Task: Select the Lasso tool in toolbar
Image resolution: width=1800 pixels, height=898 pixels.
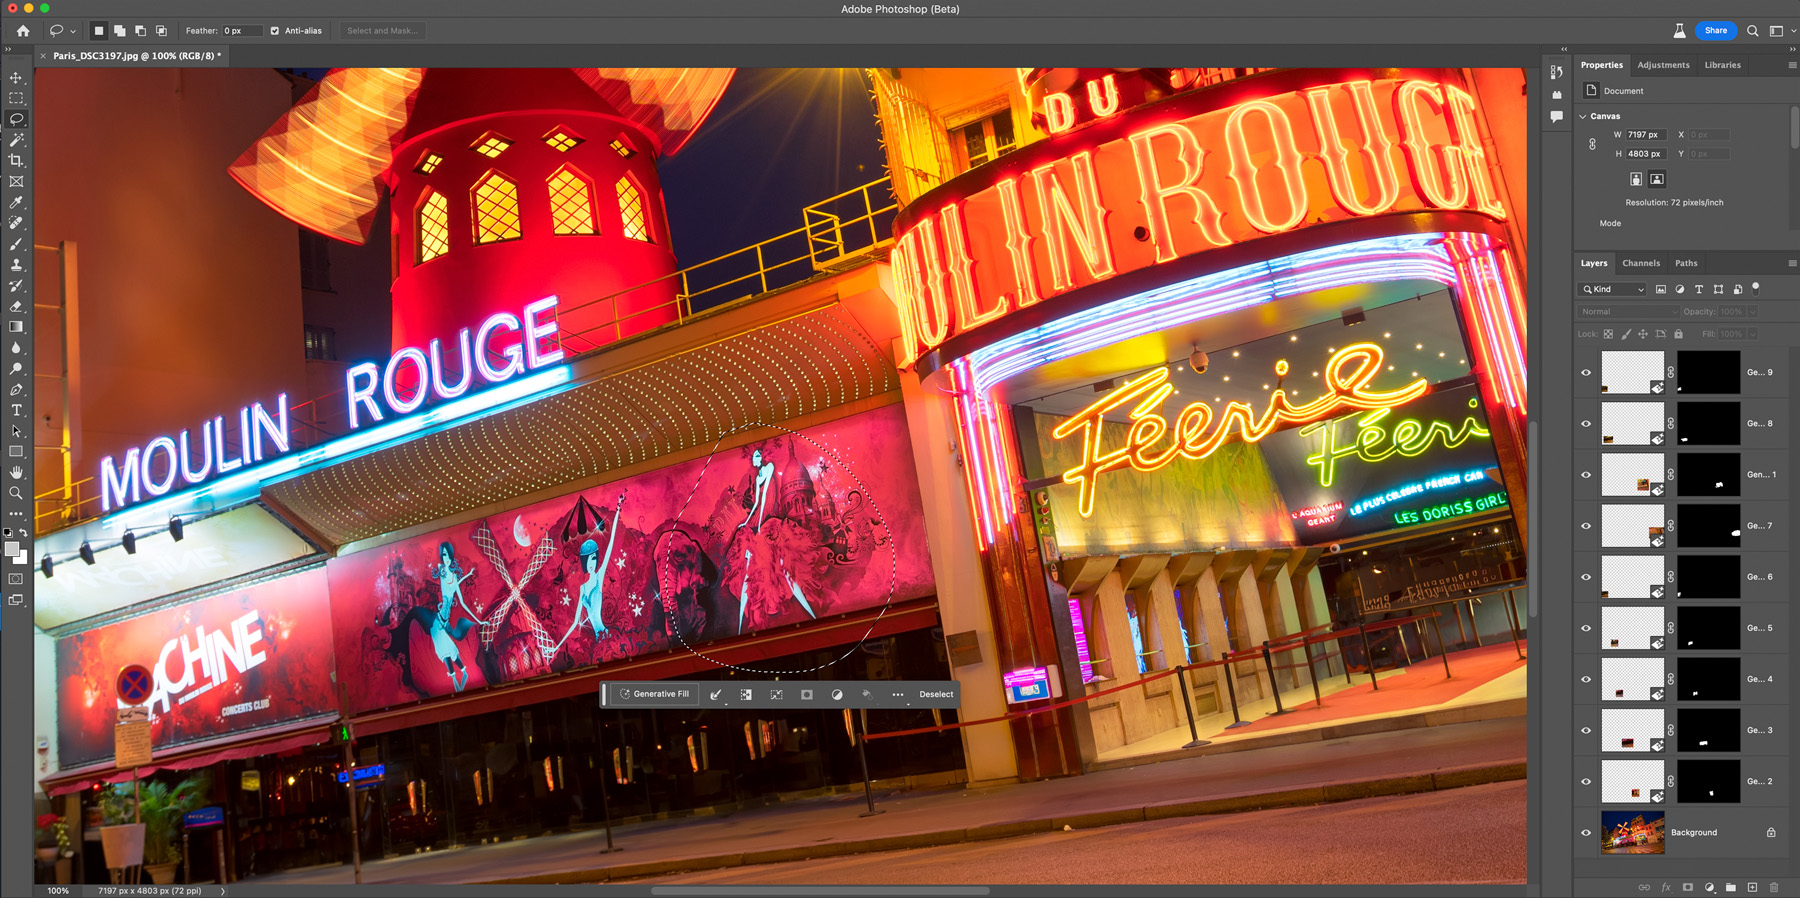Action: (x=16, y=119)
